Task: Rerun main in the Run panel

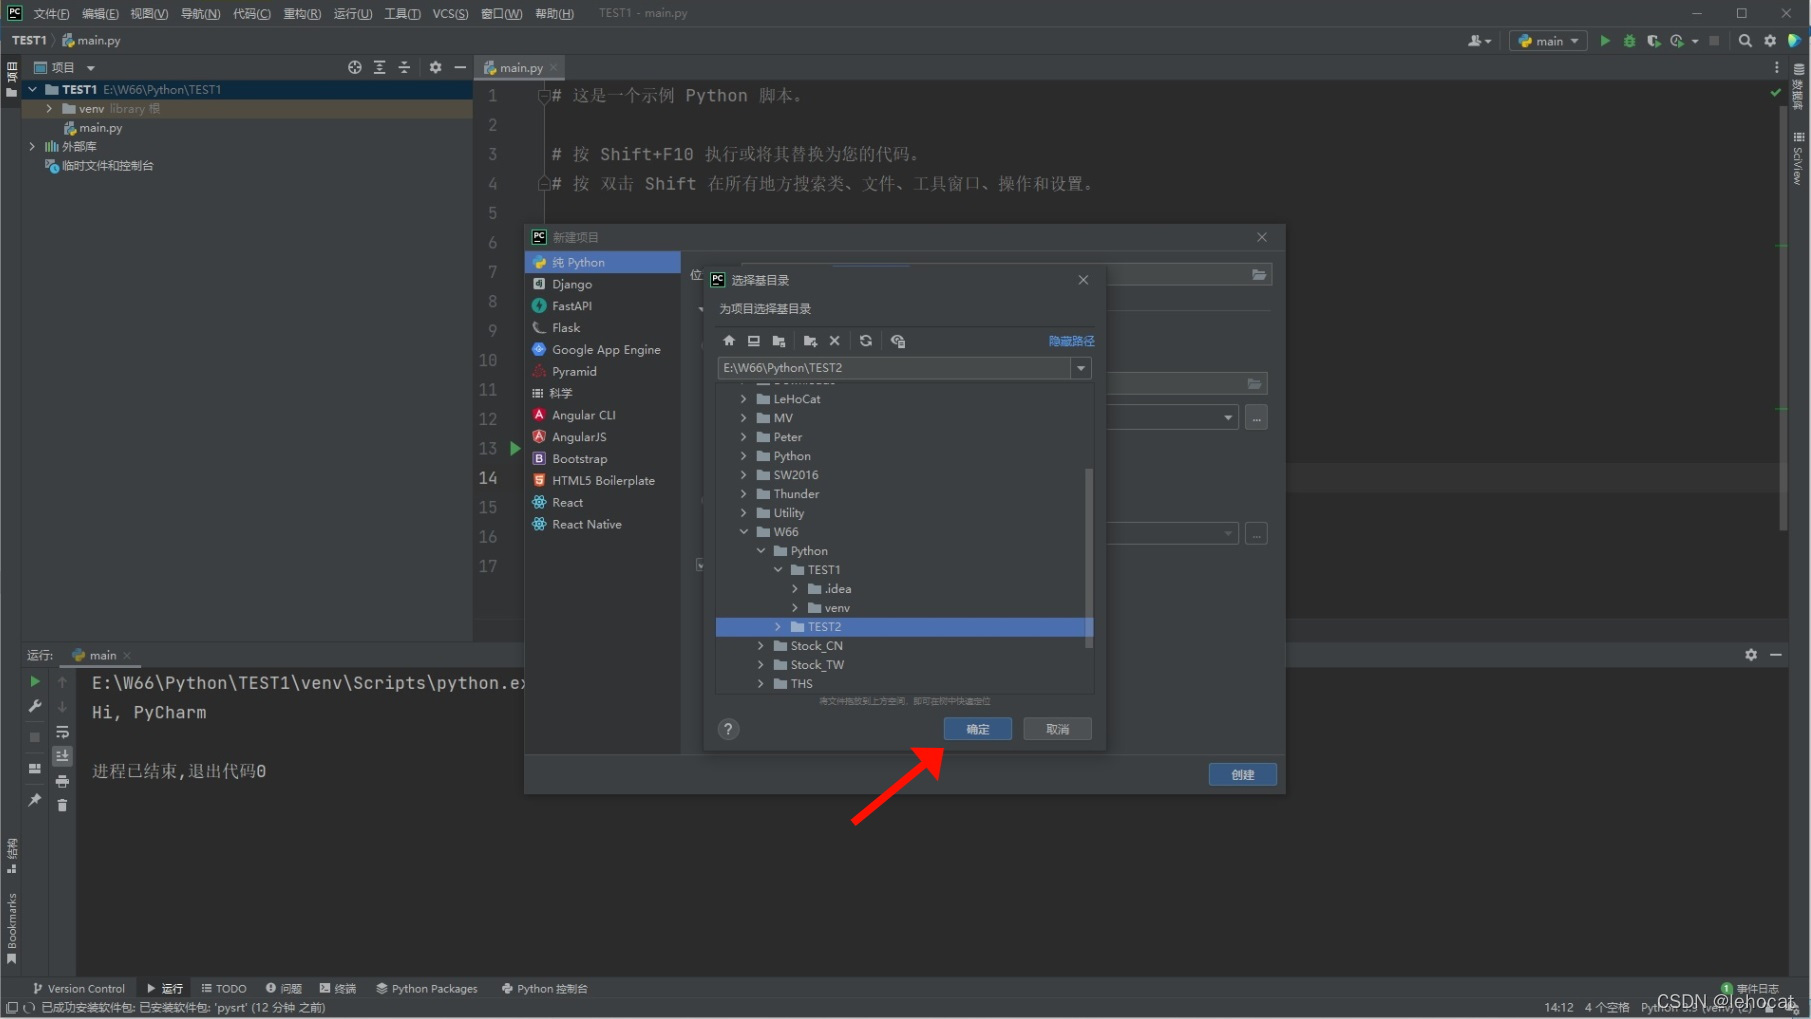Action: tap(35, 681)
